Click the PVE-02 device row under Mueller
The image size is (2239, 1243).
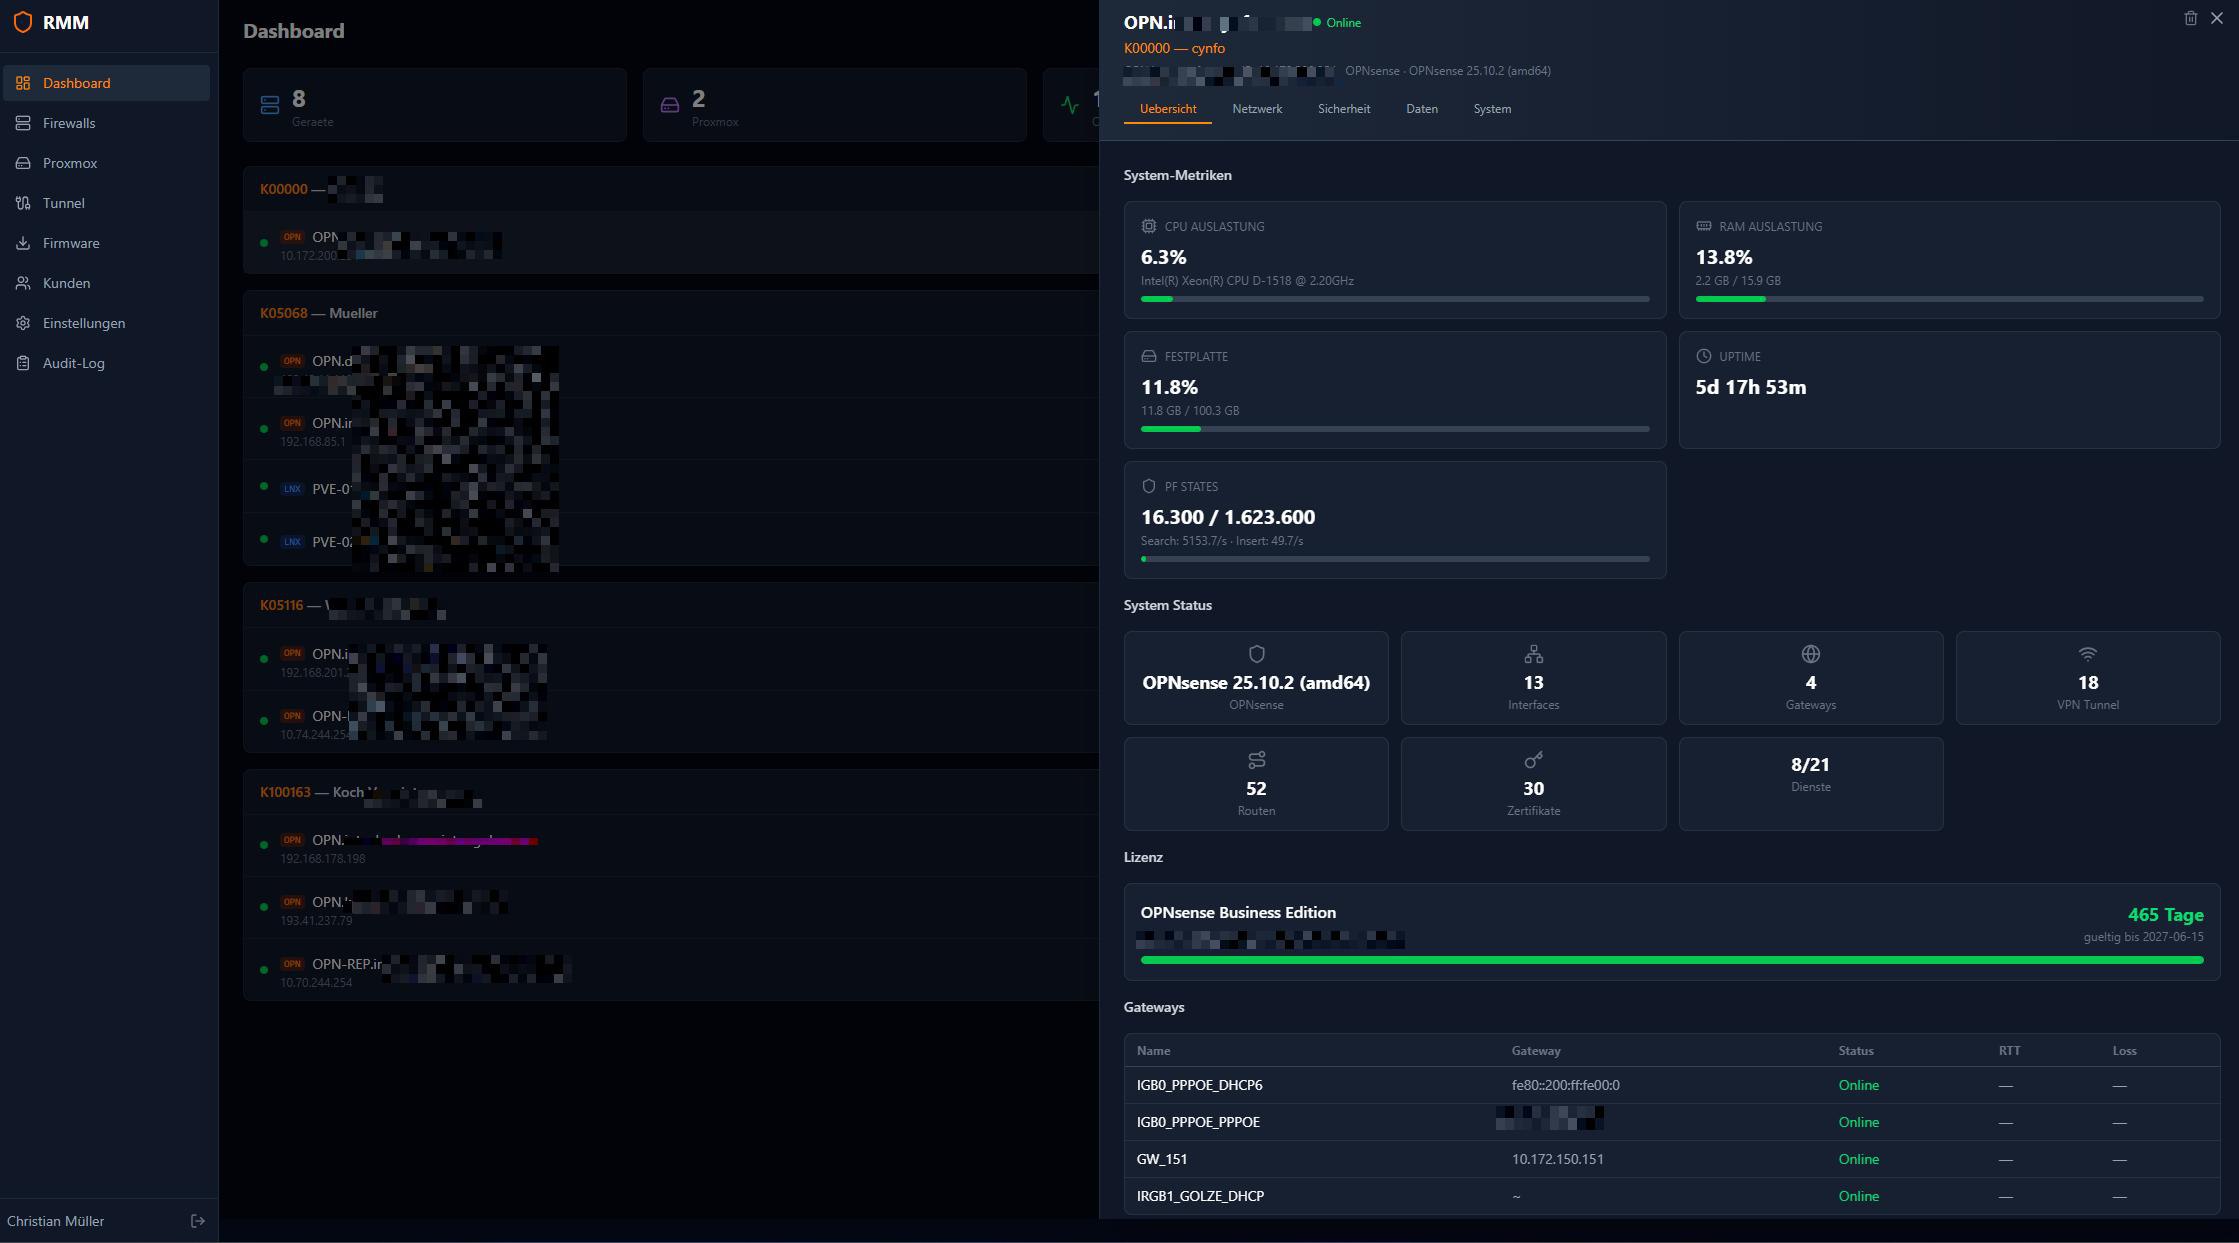tap(672, 540)
